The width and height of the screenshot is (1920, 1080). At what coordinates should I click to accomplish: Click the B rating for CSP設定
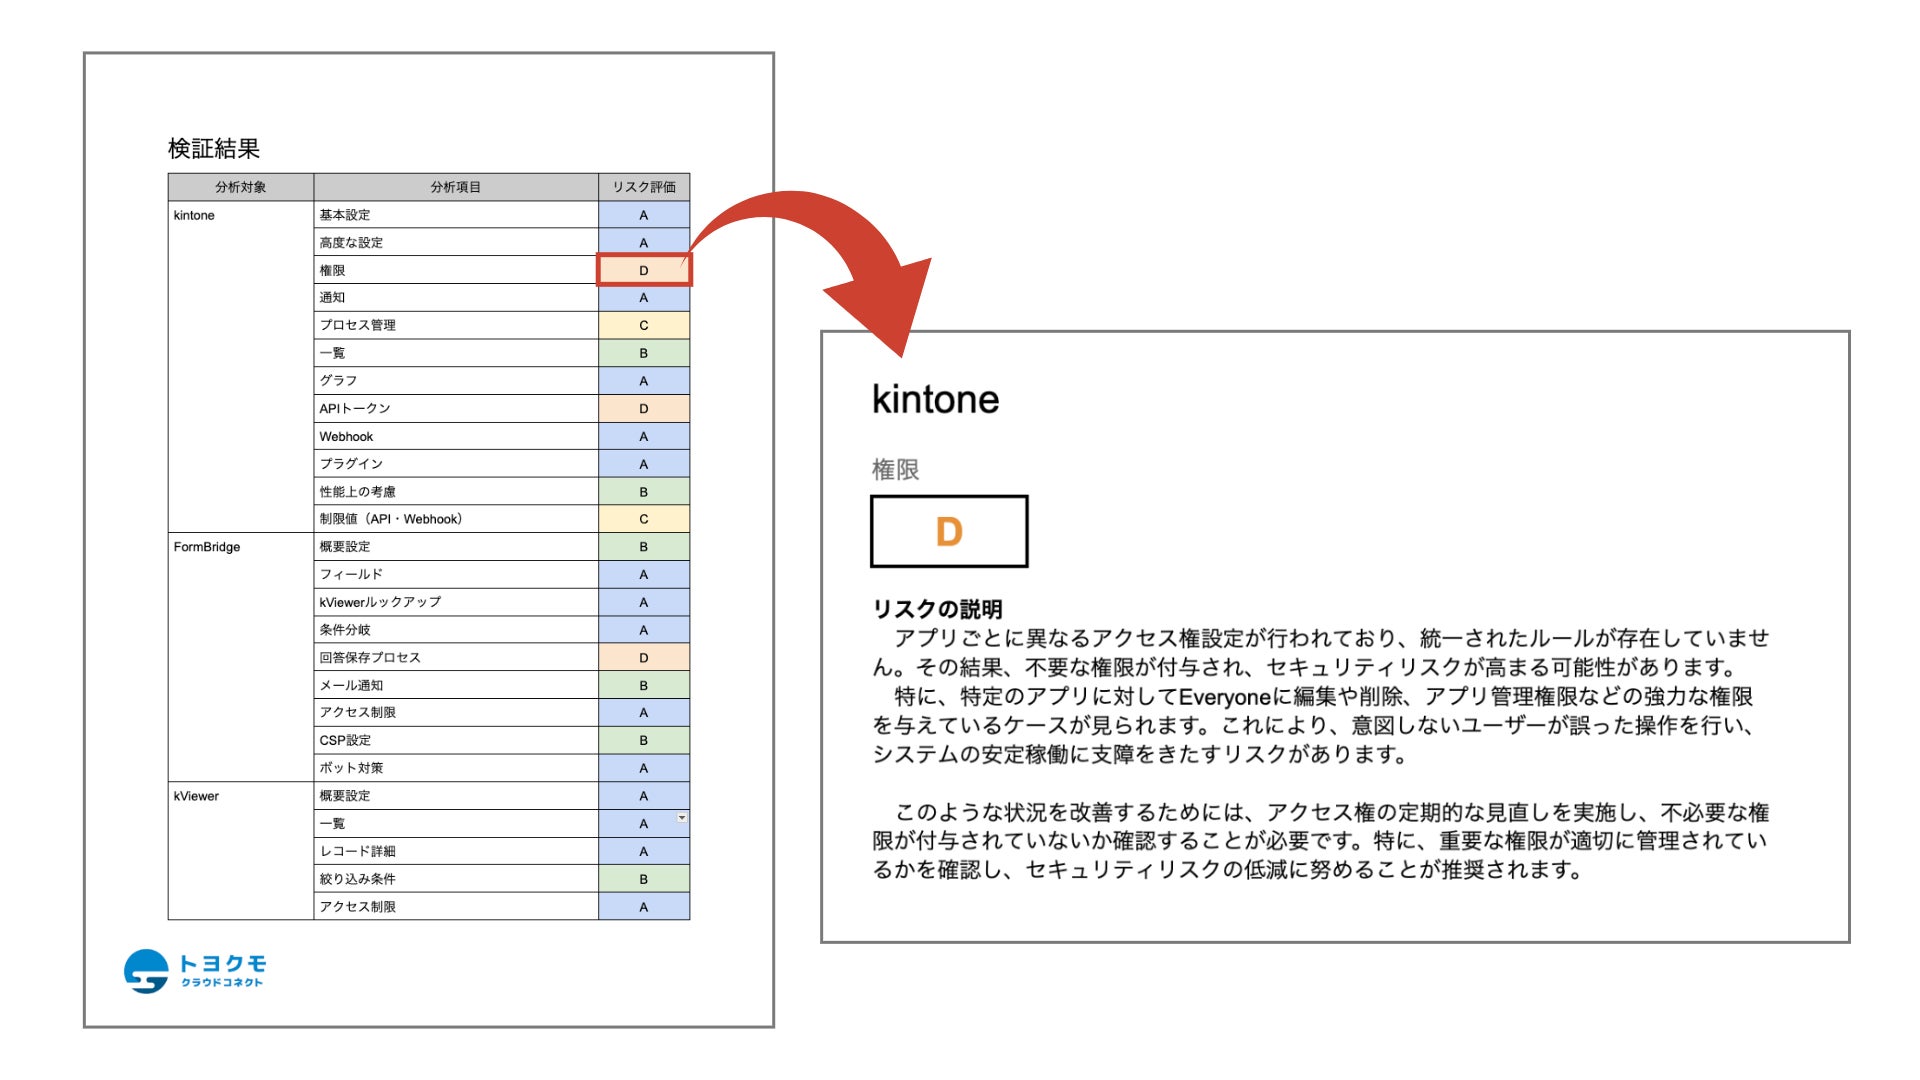(643, 740)
